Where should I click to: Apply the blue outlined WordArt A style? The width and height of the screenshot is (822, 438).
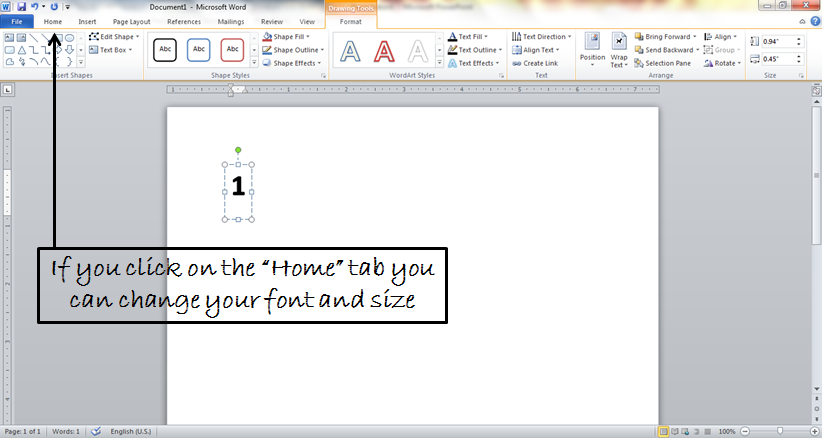point(350,51)
